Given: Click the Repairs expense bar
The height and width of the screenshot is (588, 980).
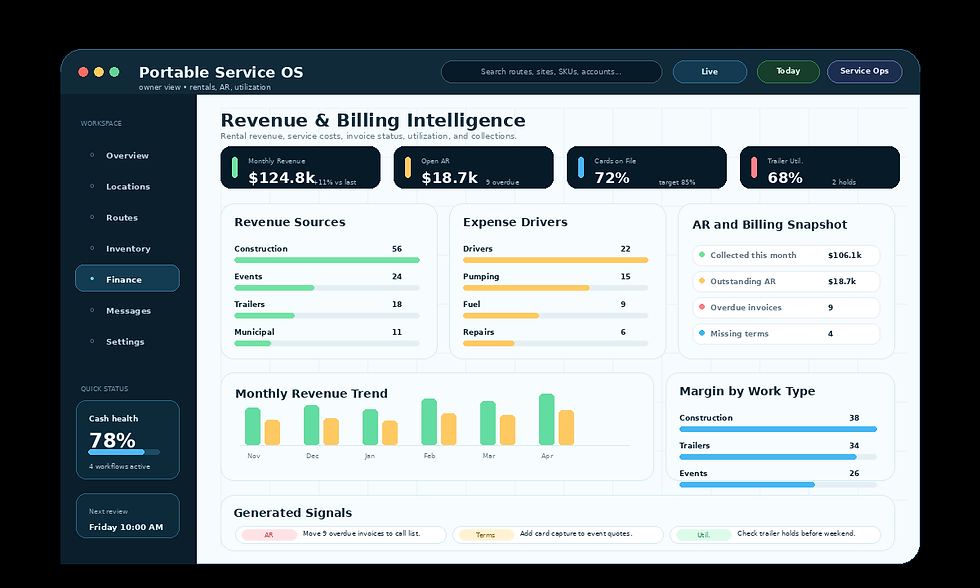Looking at the screenshot, I should click(556, 344).
